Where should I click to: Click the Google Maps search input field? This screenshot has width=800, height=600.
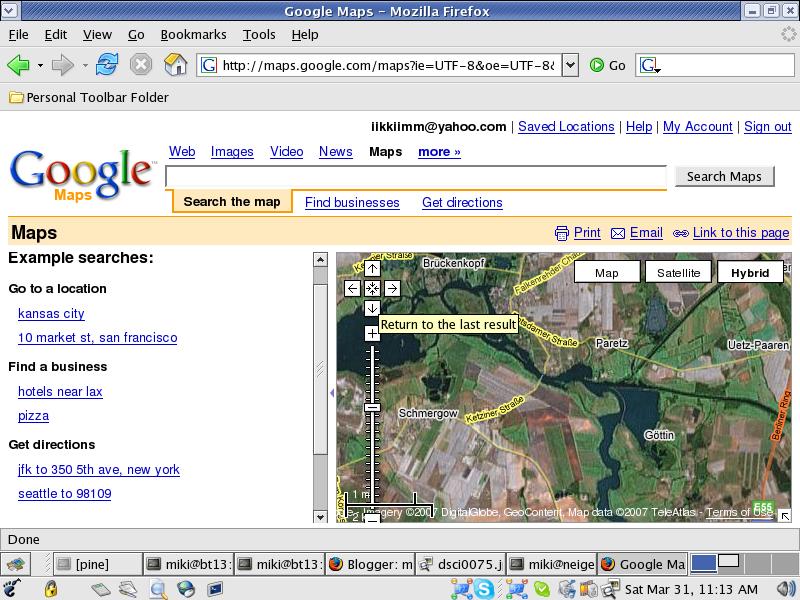coord(415,177)
